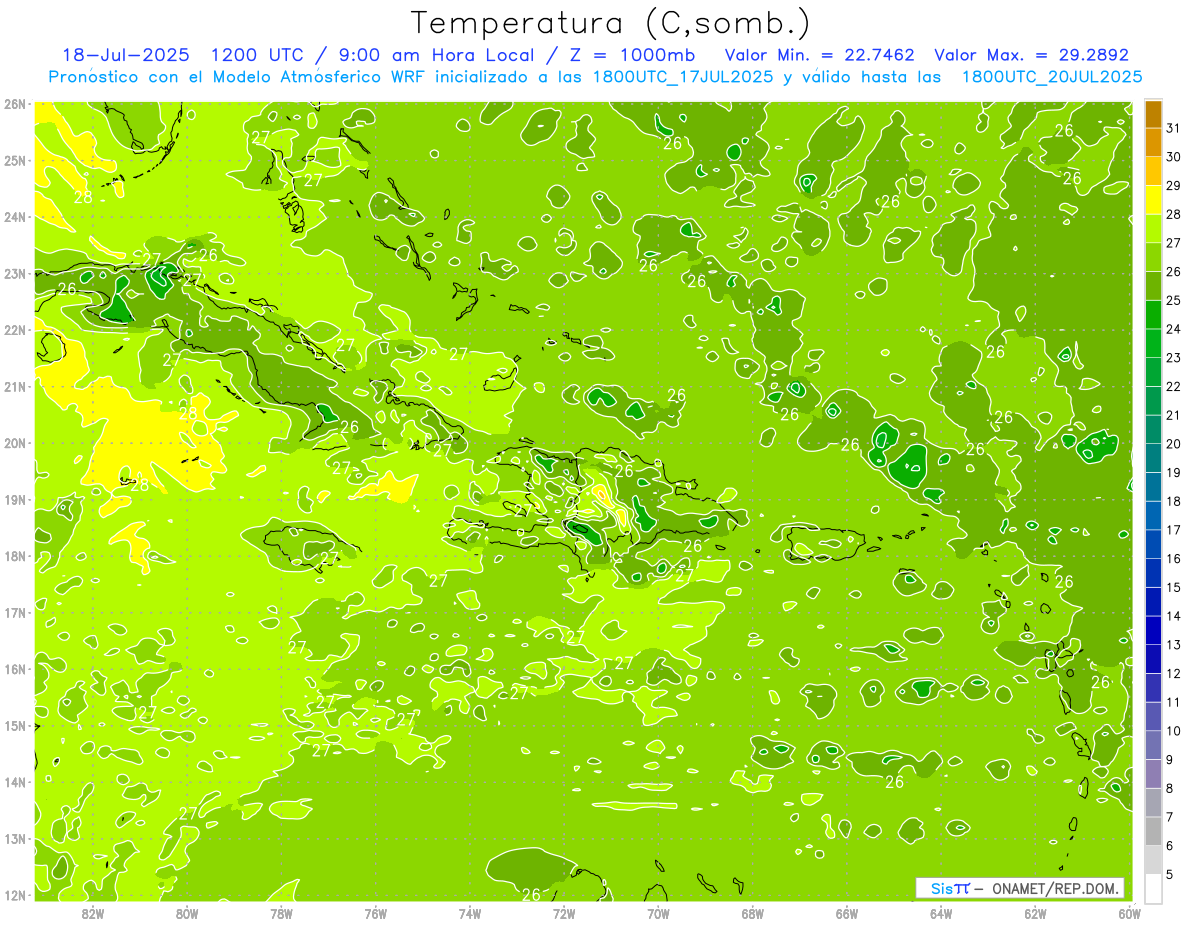This screenshot has height=927, width=1200.
Task: Click the legend label '20'
Action: [x=1173, y=444]
